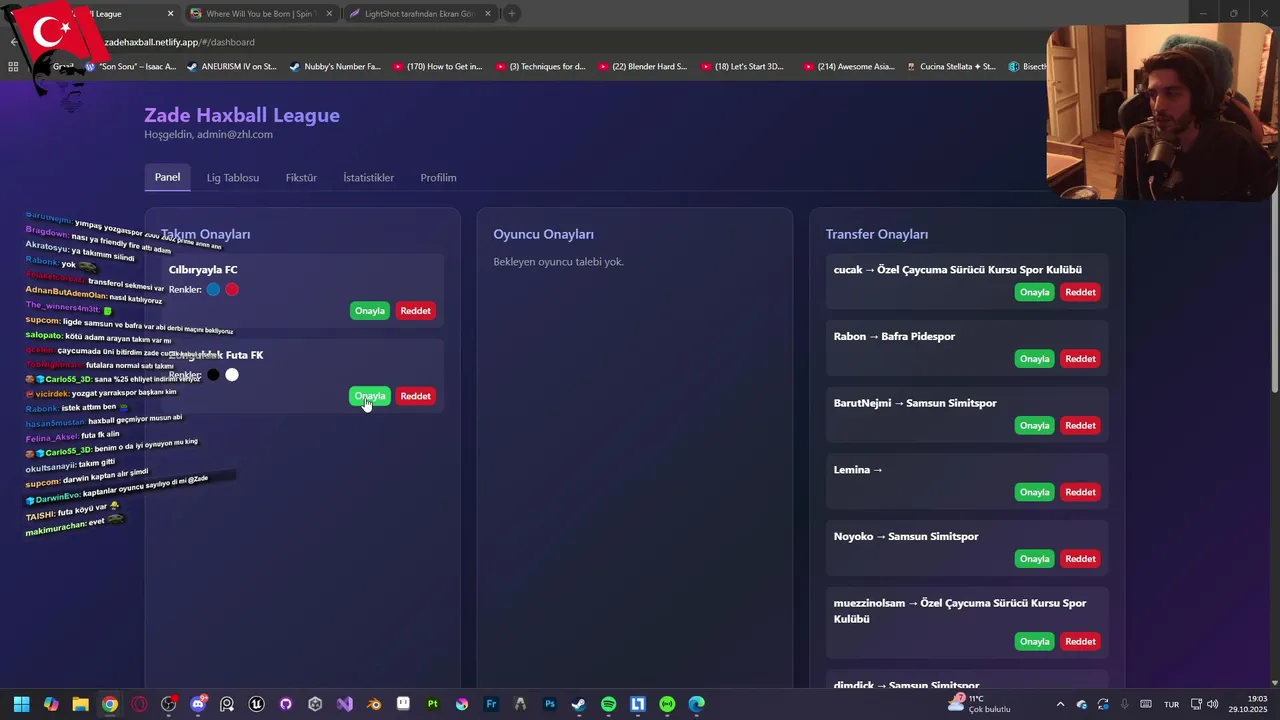Open the volume control in system tray
1280x720 pixels.
coord(1213,704)
